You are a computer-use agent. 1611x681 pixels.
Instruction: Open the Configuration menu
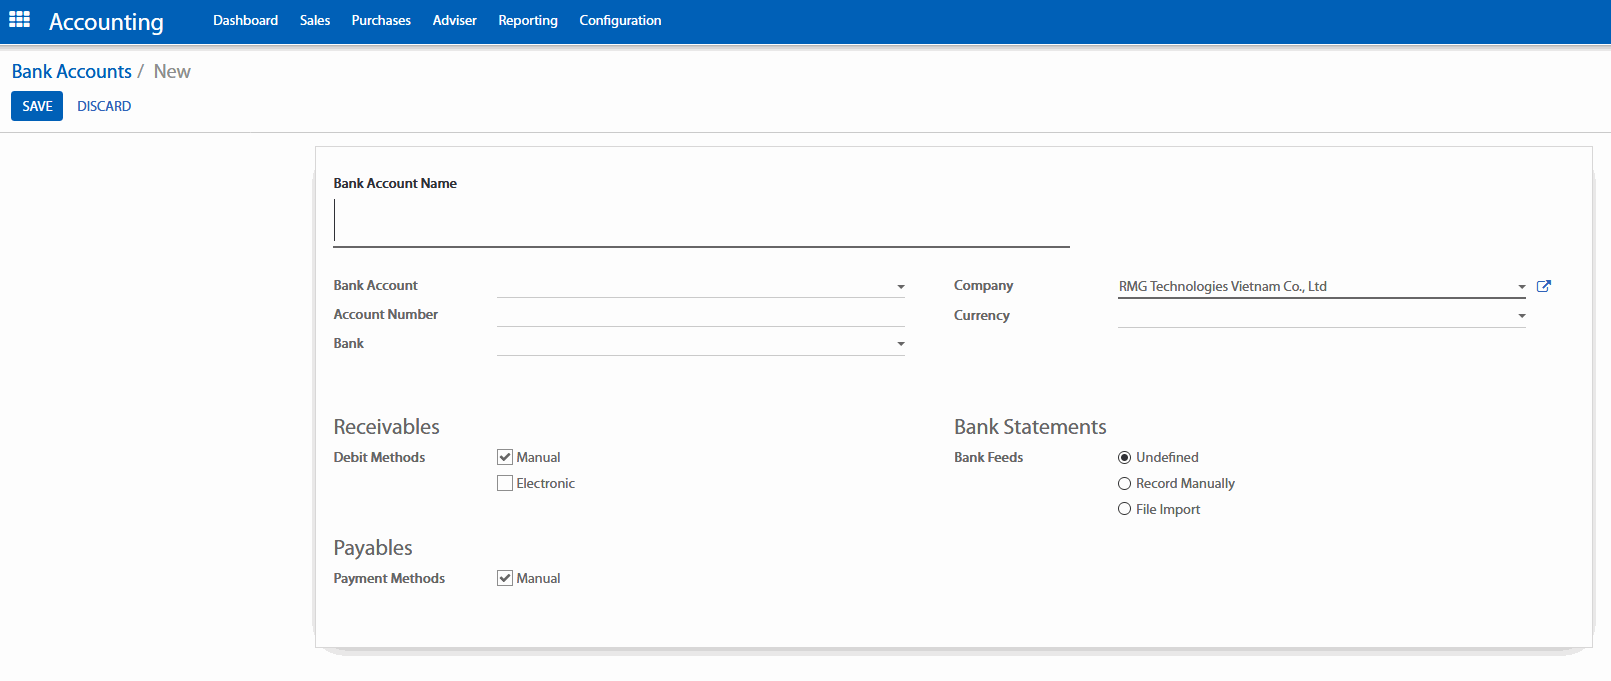tap(620, 20)
